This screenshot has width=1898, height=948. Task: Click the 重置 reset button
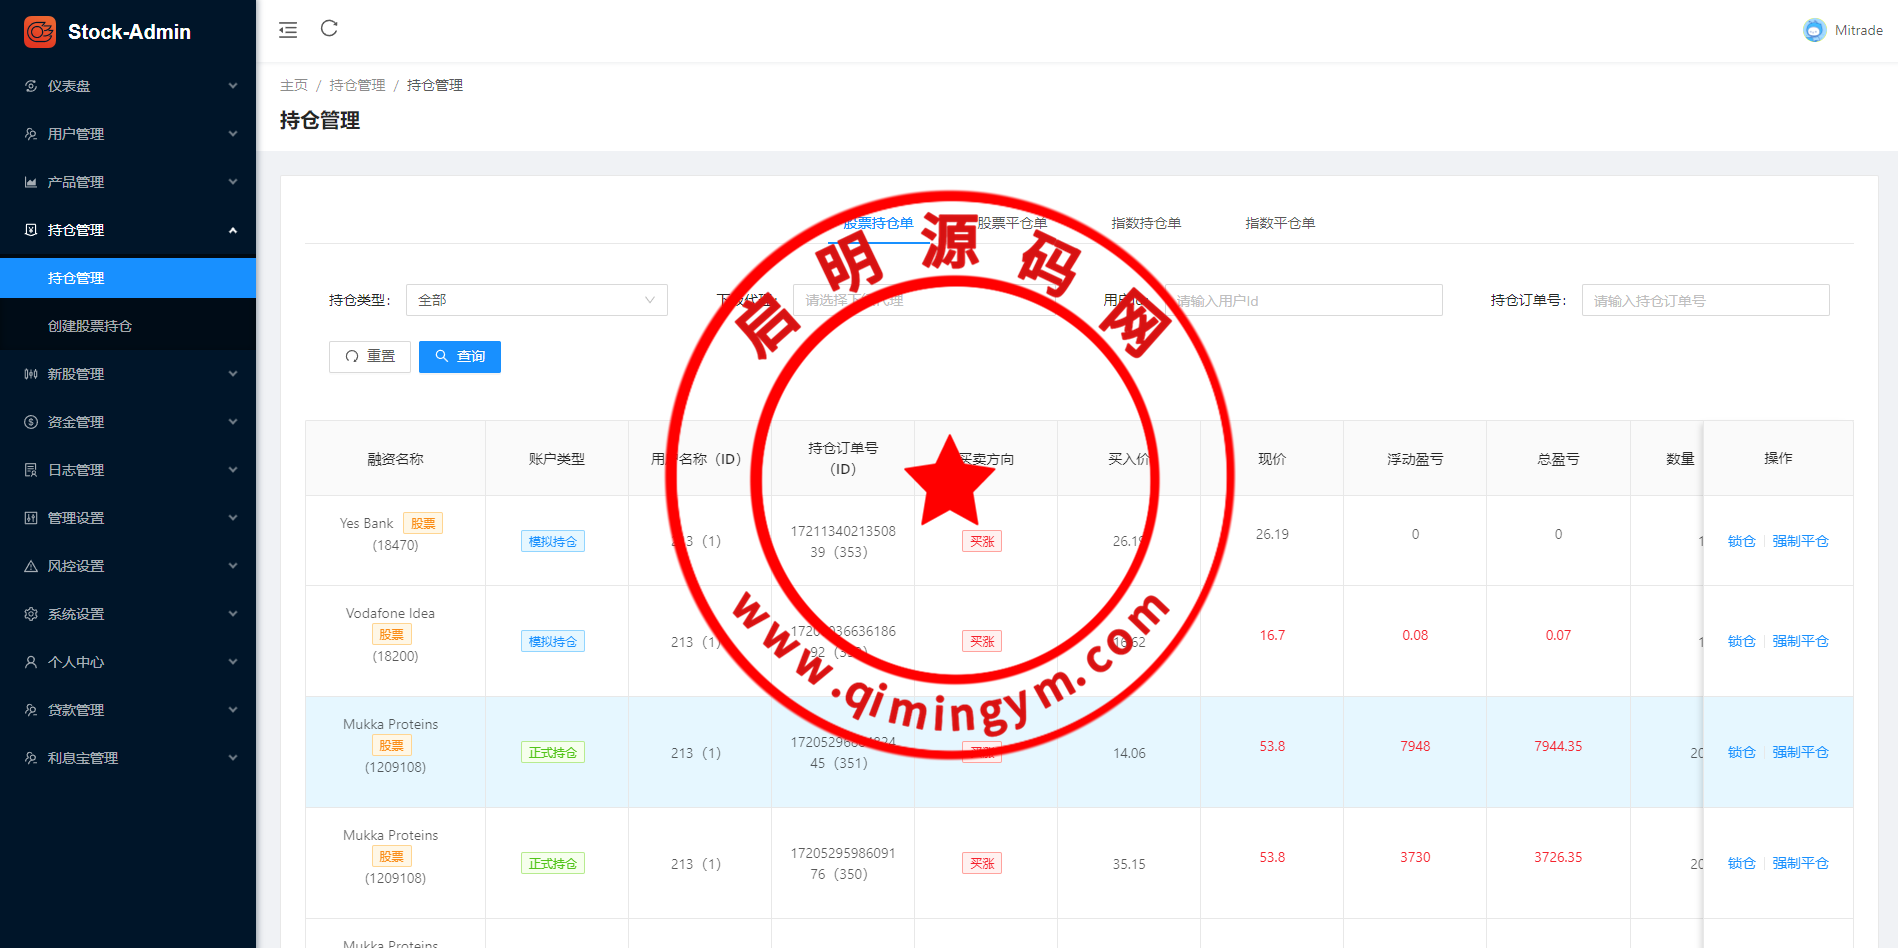370,357
